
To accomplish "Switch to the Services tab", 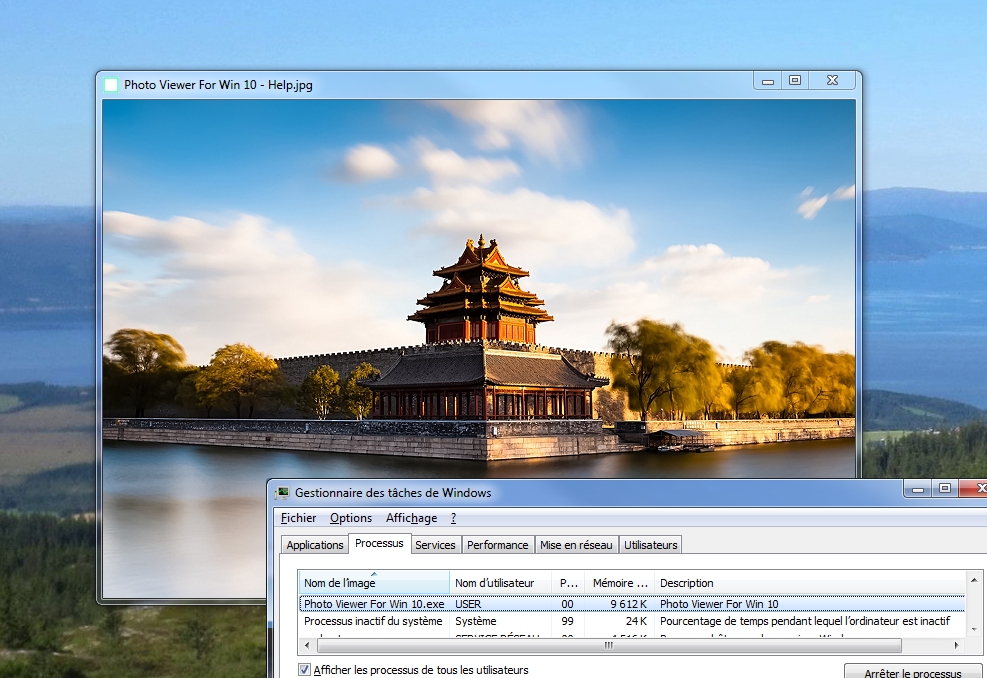I will click(x=435, y=545).
